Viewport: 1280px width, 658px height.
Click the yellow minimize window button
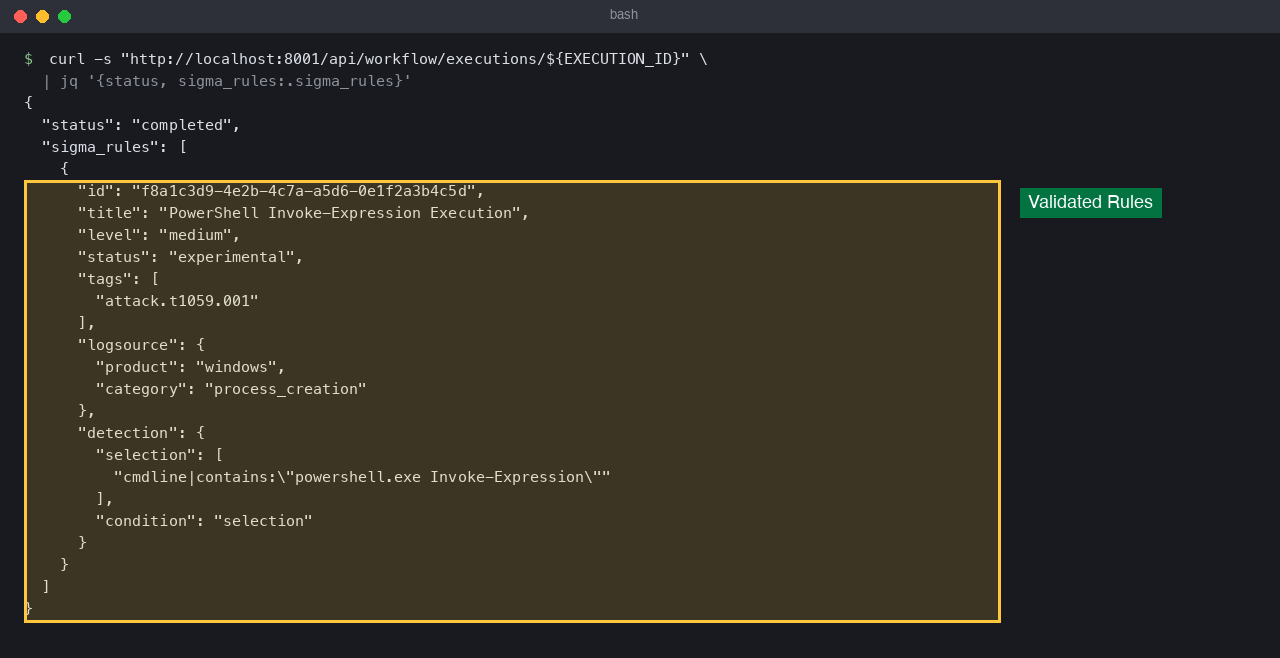pos(42,16)
